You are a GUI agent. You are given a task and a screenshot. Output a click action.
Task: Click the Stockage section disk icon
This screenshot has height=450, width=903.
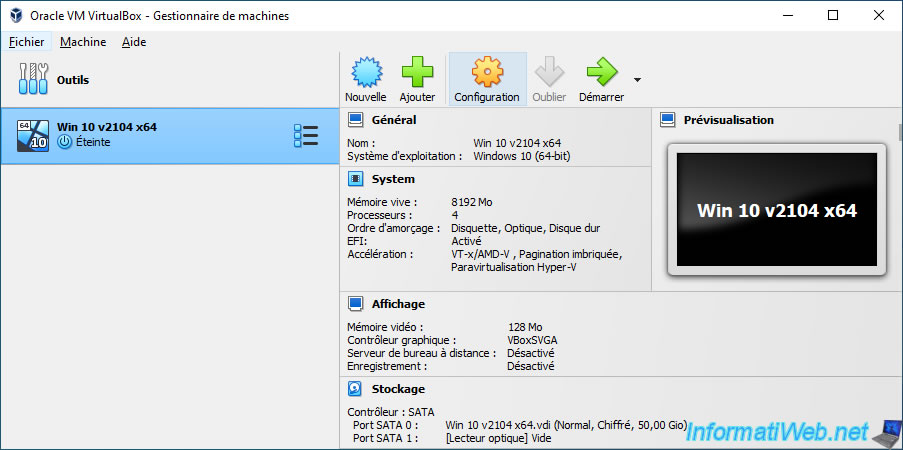click(356, 389)
